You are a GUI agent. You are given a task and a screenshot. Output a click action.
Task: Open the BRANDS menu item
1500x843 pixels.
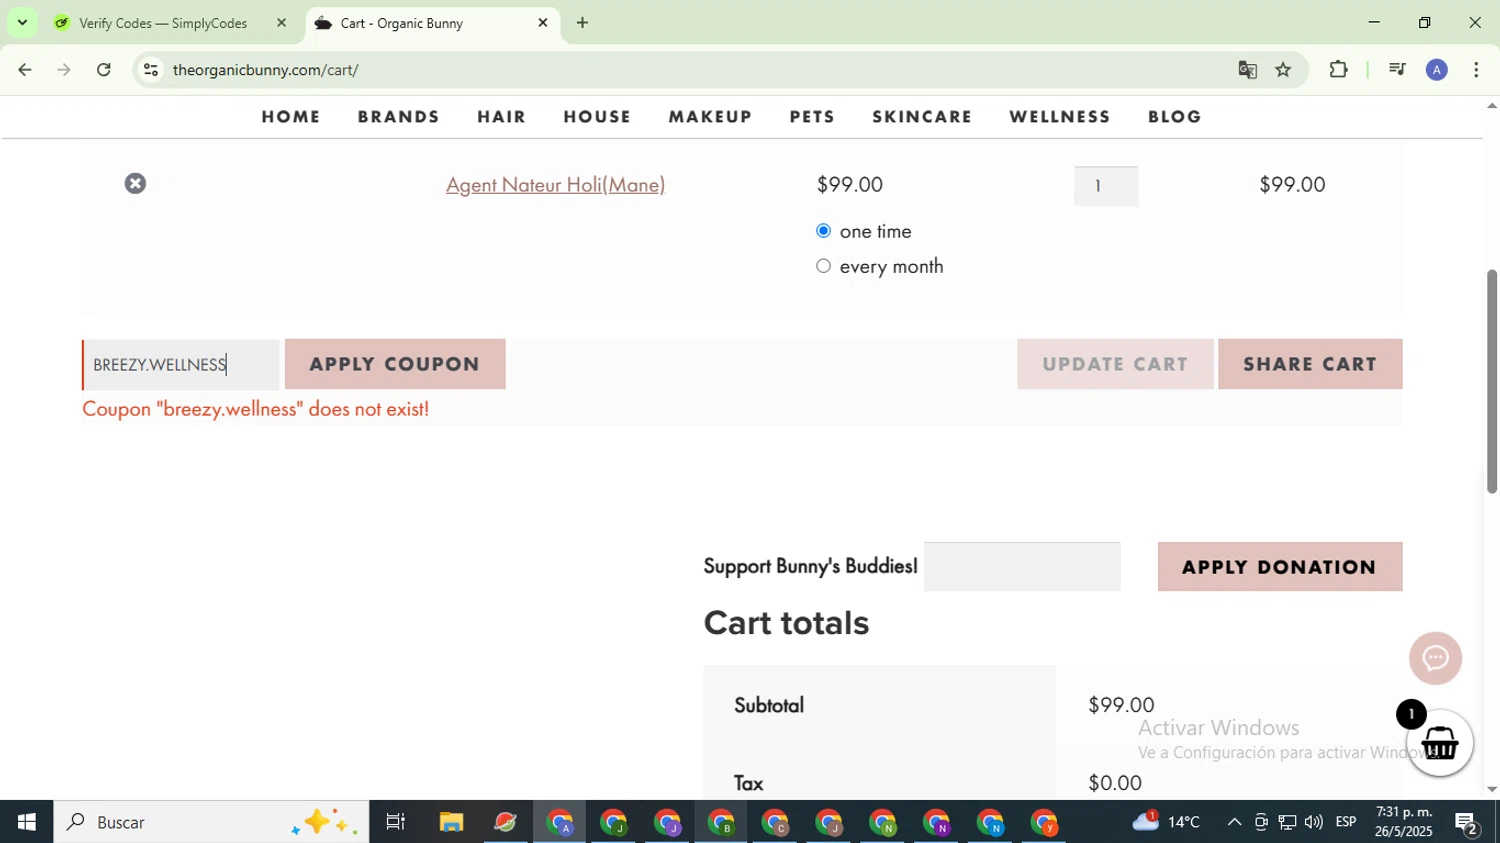tap(399, 117)
